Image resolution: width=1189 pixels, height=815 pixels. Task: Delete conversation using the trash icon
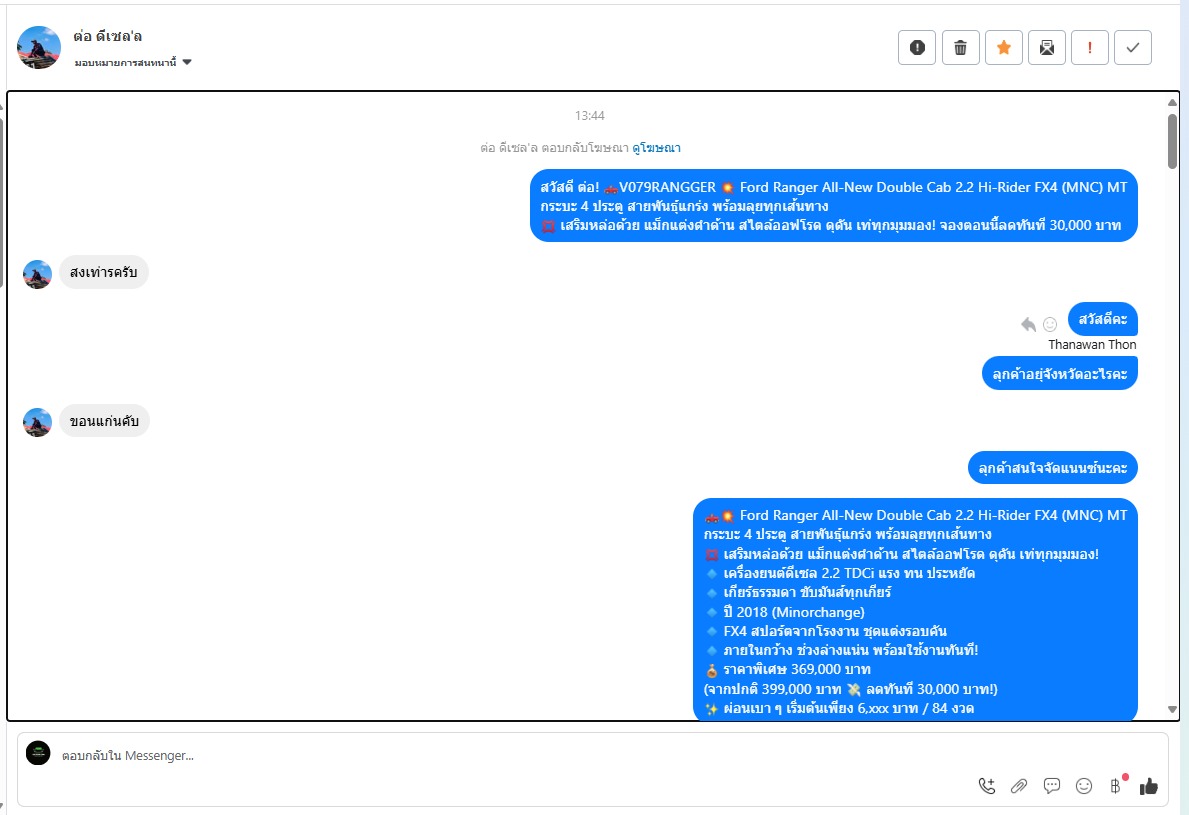click(x=961, y=48)
